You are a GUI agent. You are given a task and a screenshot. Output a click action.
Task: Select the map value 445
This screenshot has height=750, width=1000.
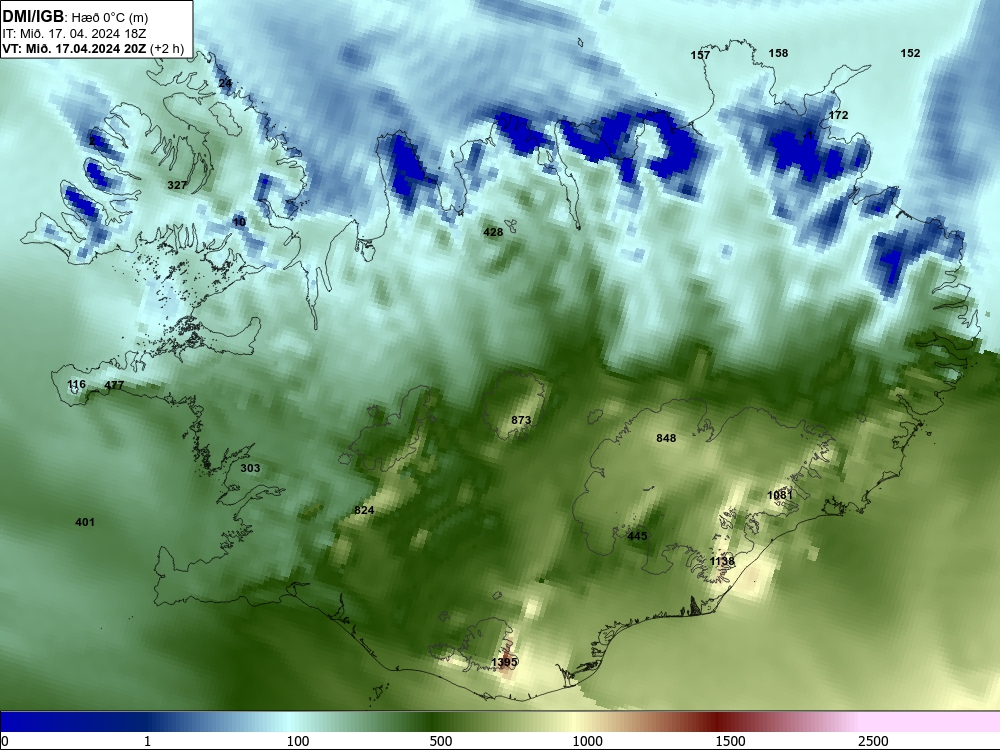(637, 536)
